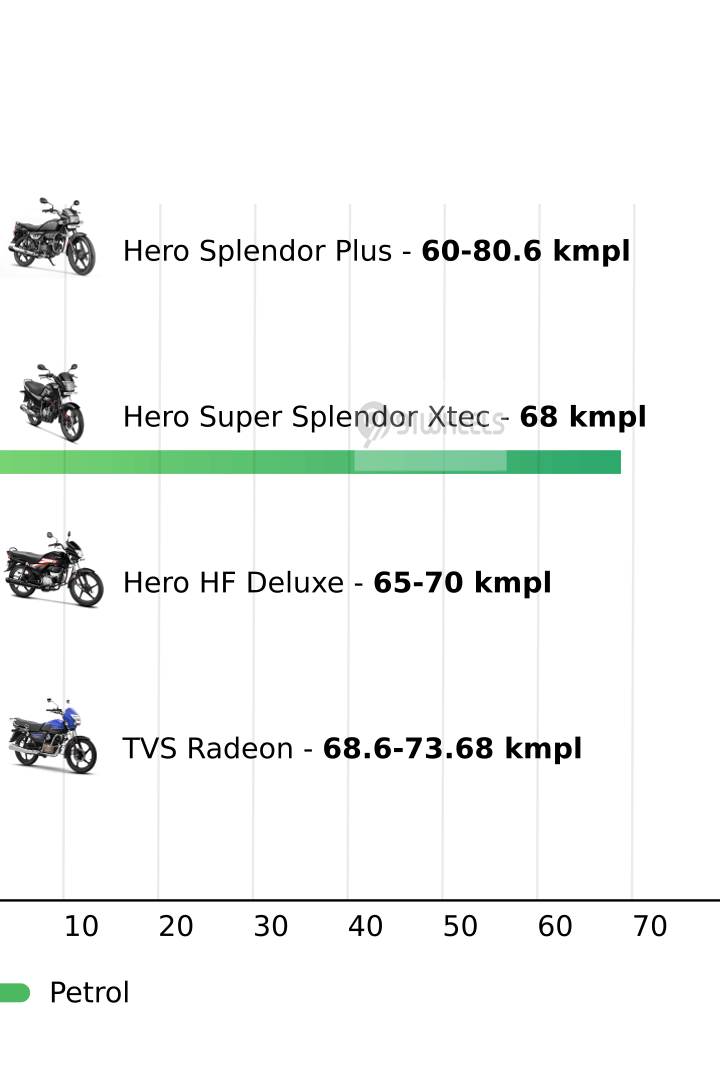Image resolution: width=720 pixels, height=1090 pixels.
Task: Select the TVS Radeon name label
Action: [207, 749]
